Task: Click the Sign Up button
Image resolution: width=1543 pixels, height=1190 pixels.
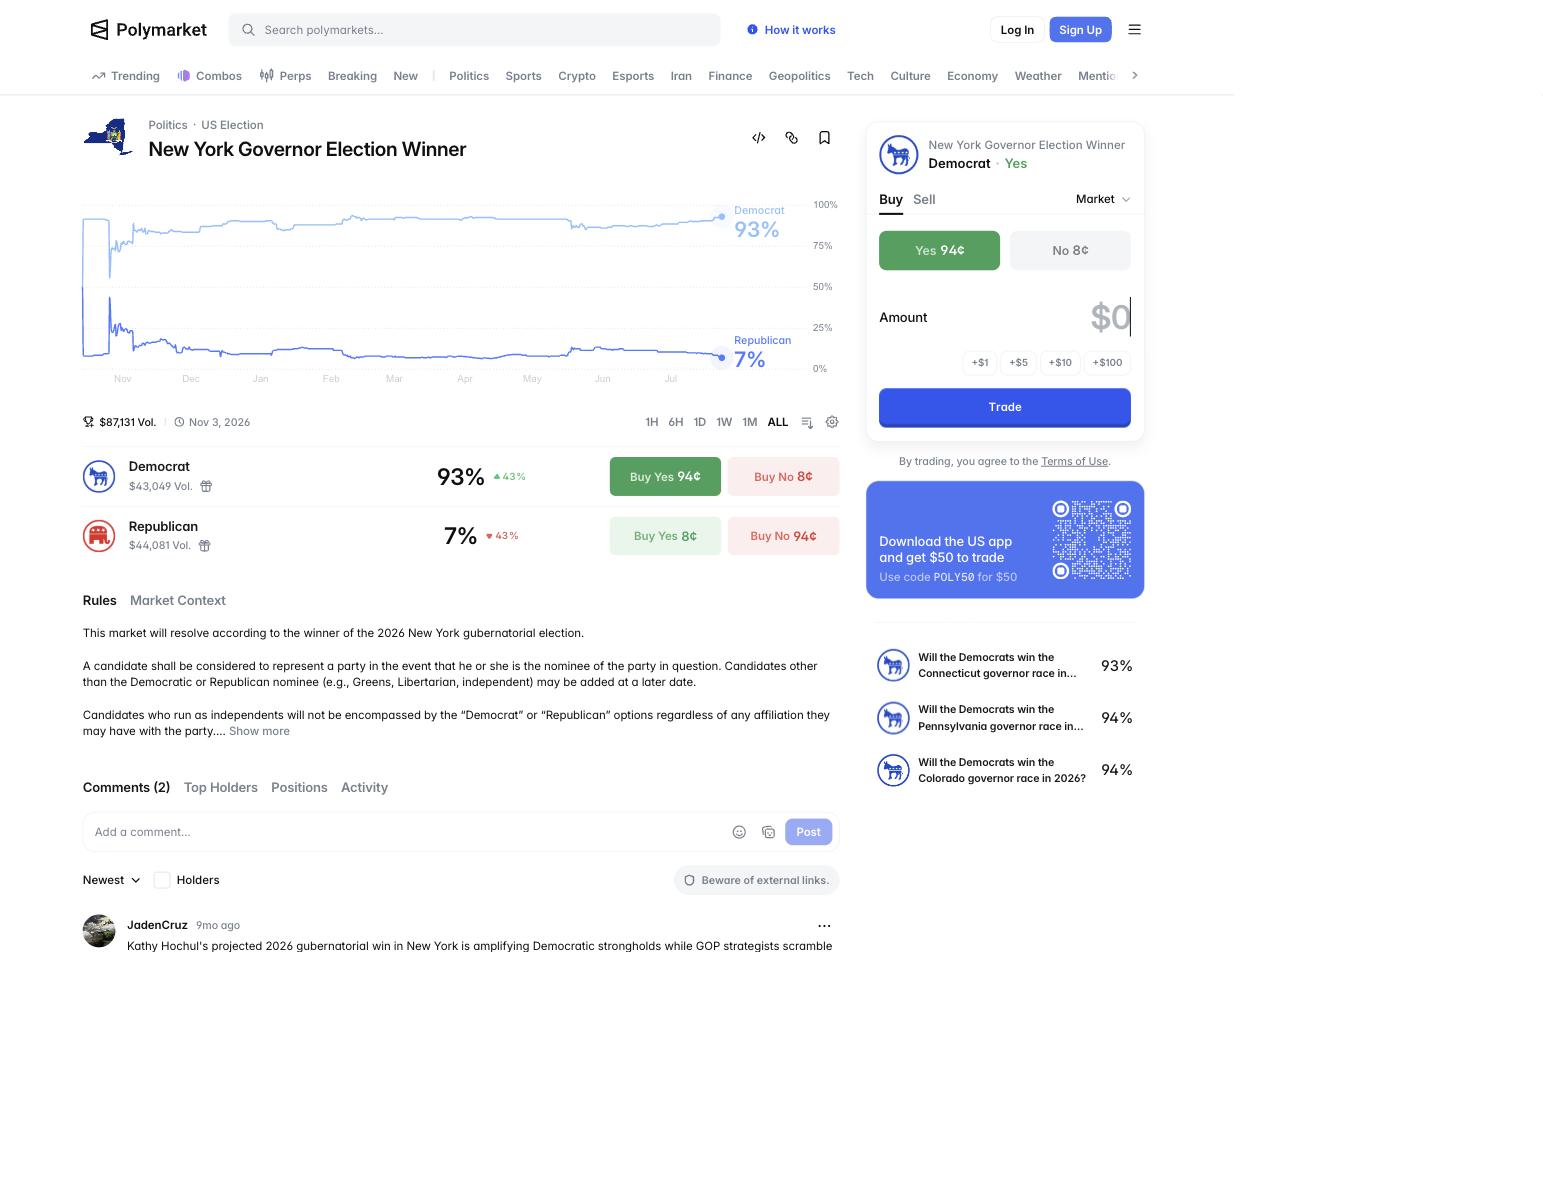Action: (x=1080, y=30)
